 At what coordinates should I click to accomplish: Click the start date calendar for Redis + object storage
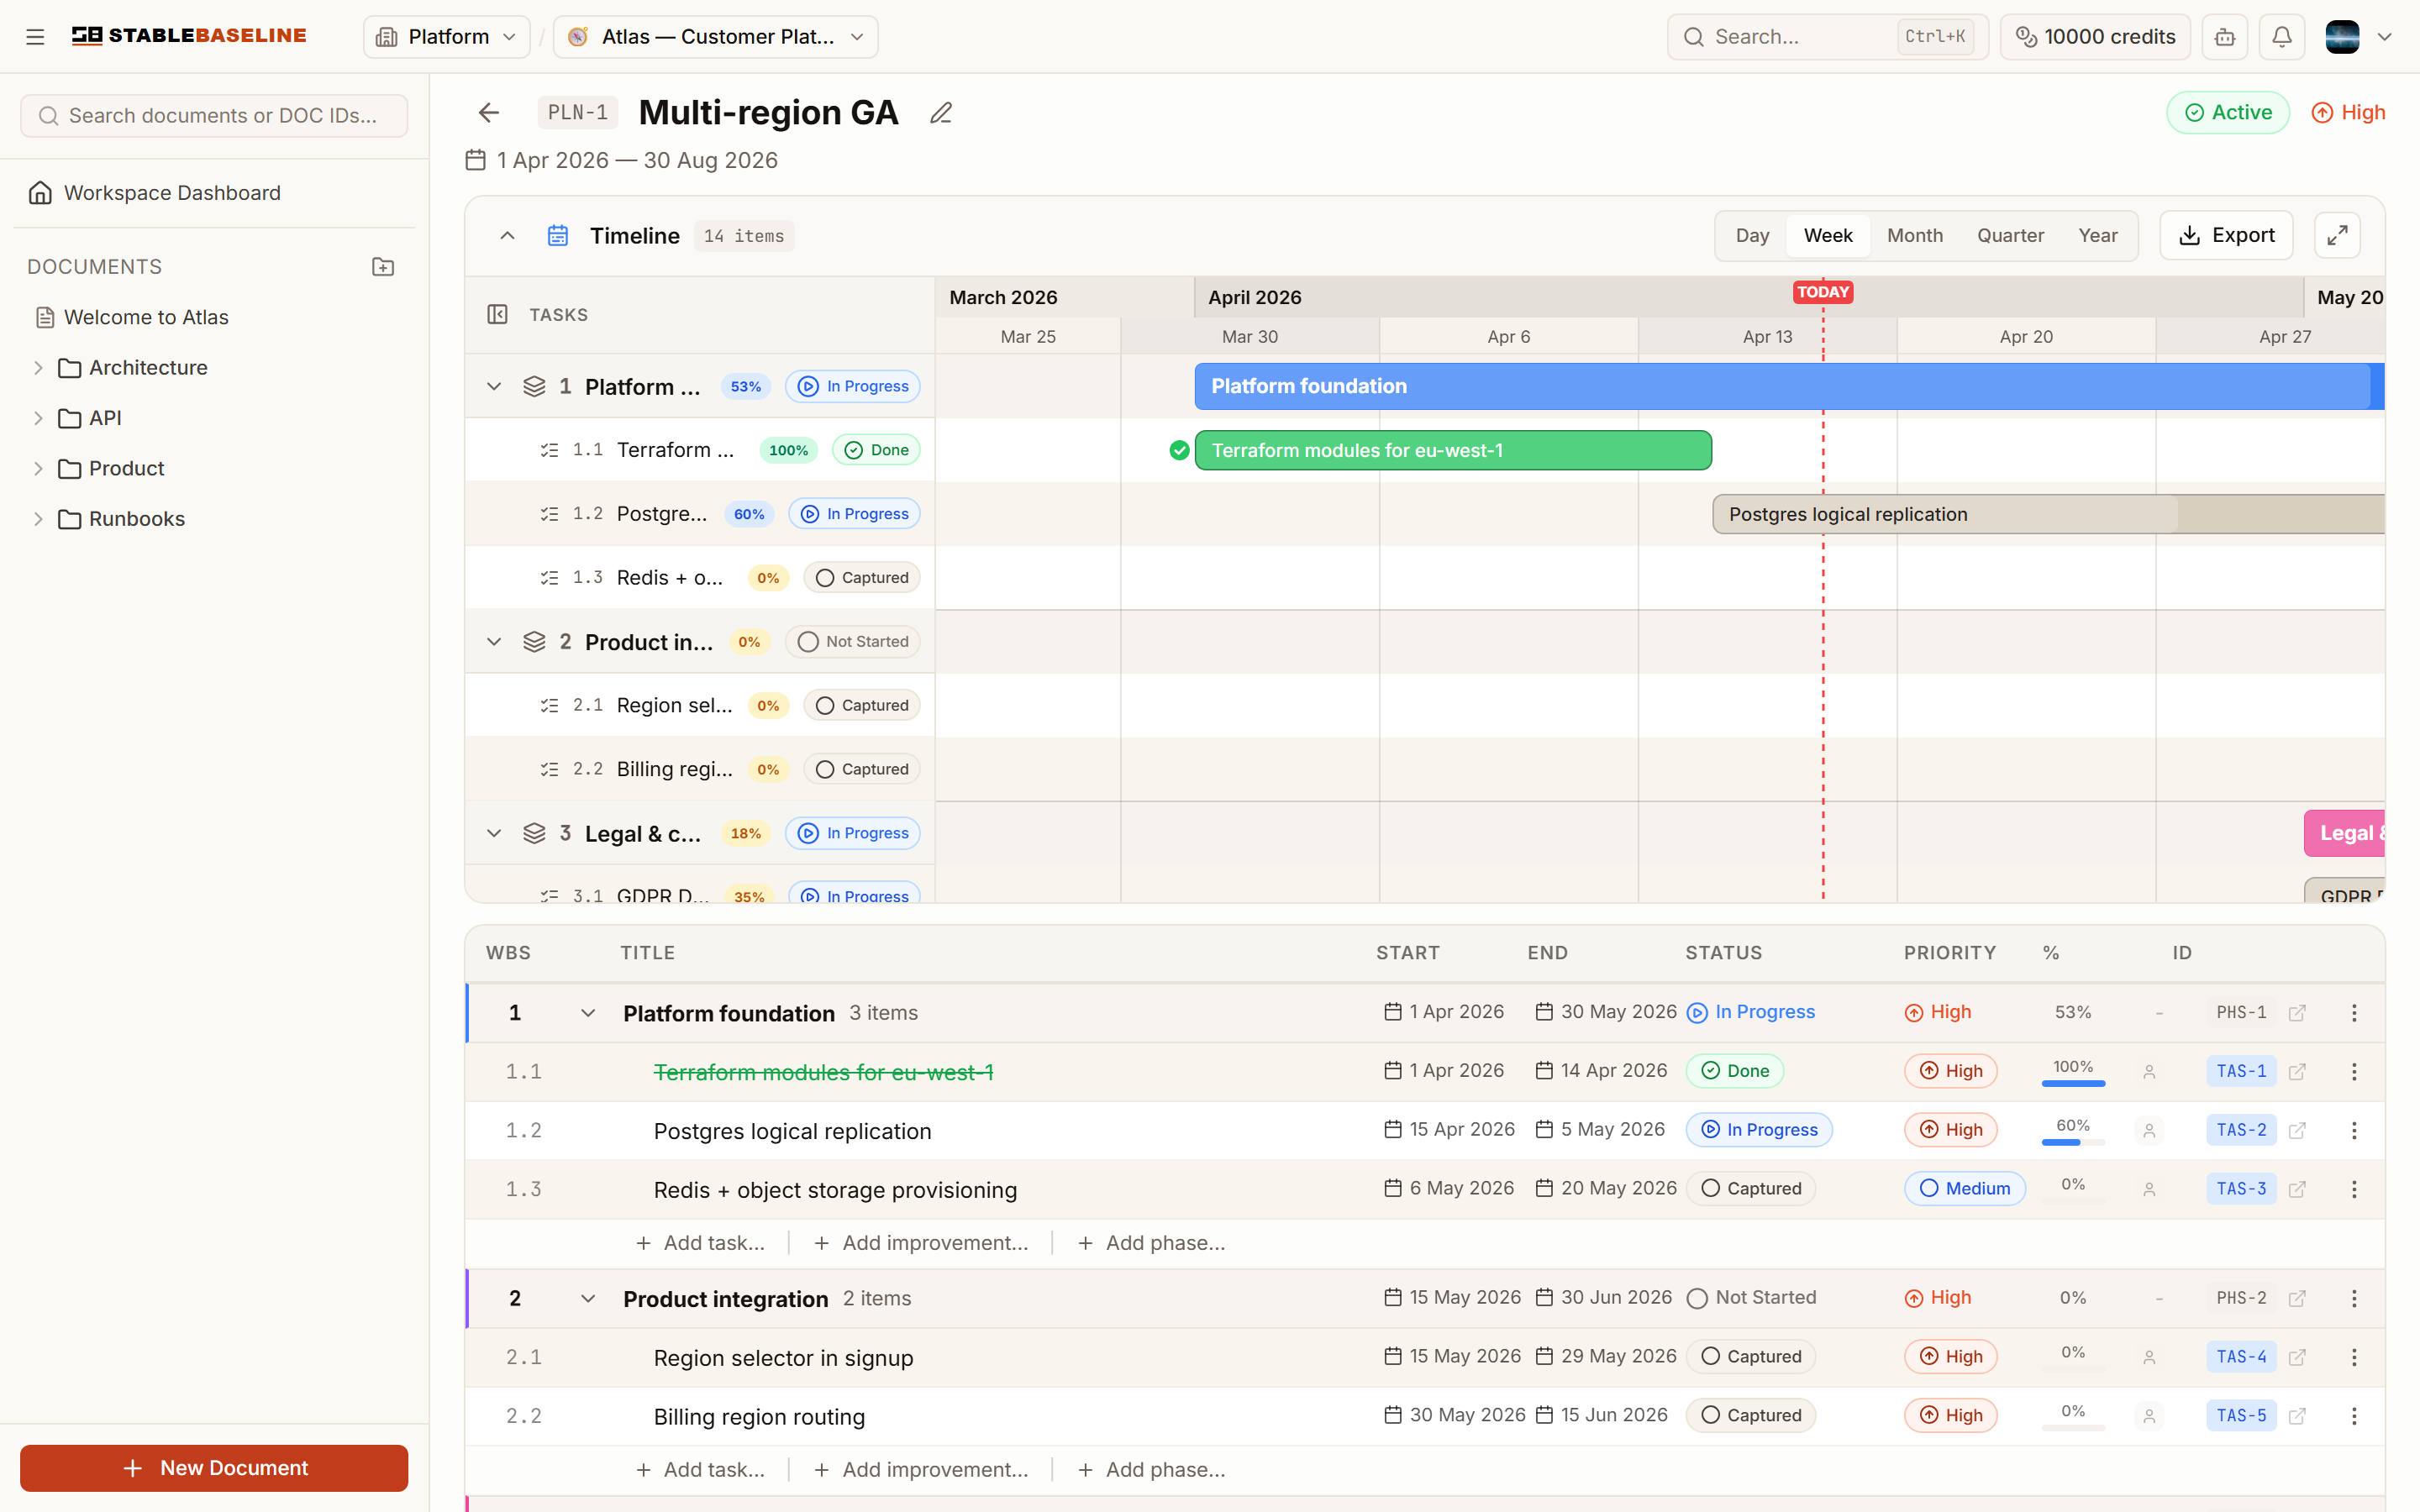(x=1392, y=1188)
